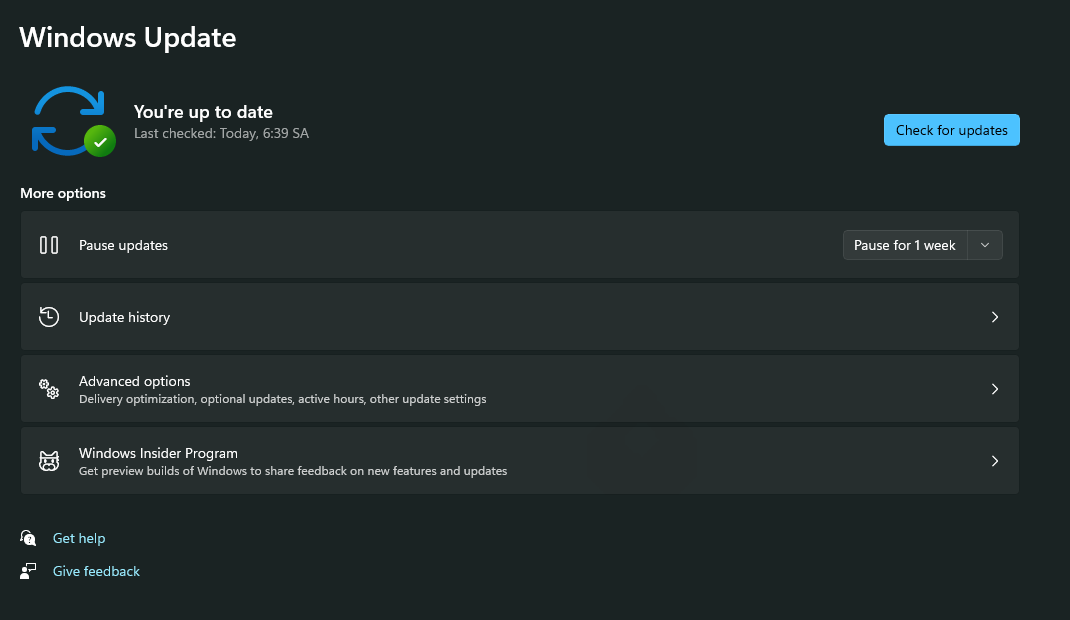Open the Get help link
Viewport: 1070px width, 620px height.
click(x=79, y=538)
